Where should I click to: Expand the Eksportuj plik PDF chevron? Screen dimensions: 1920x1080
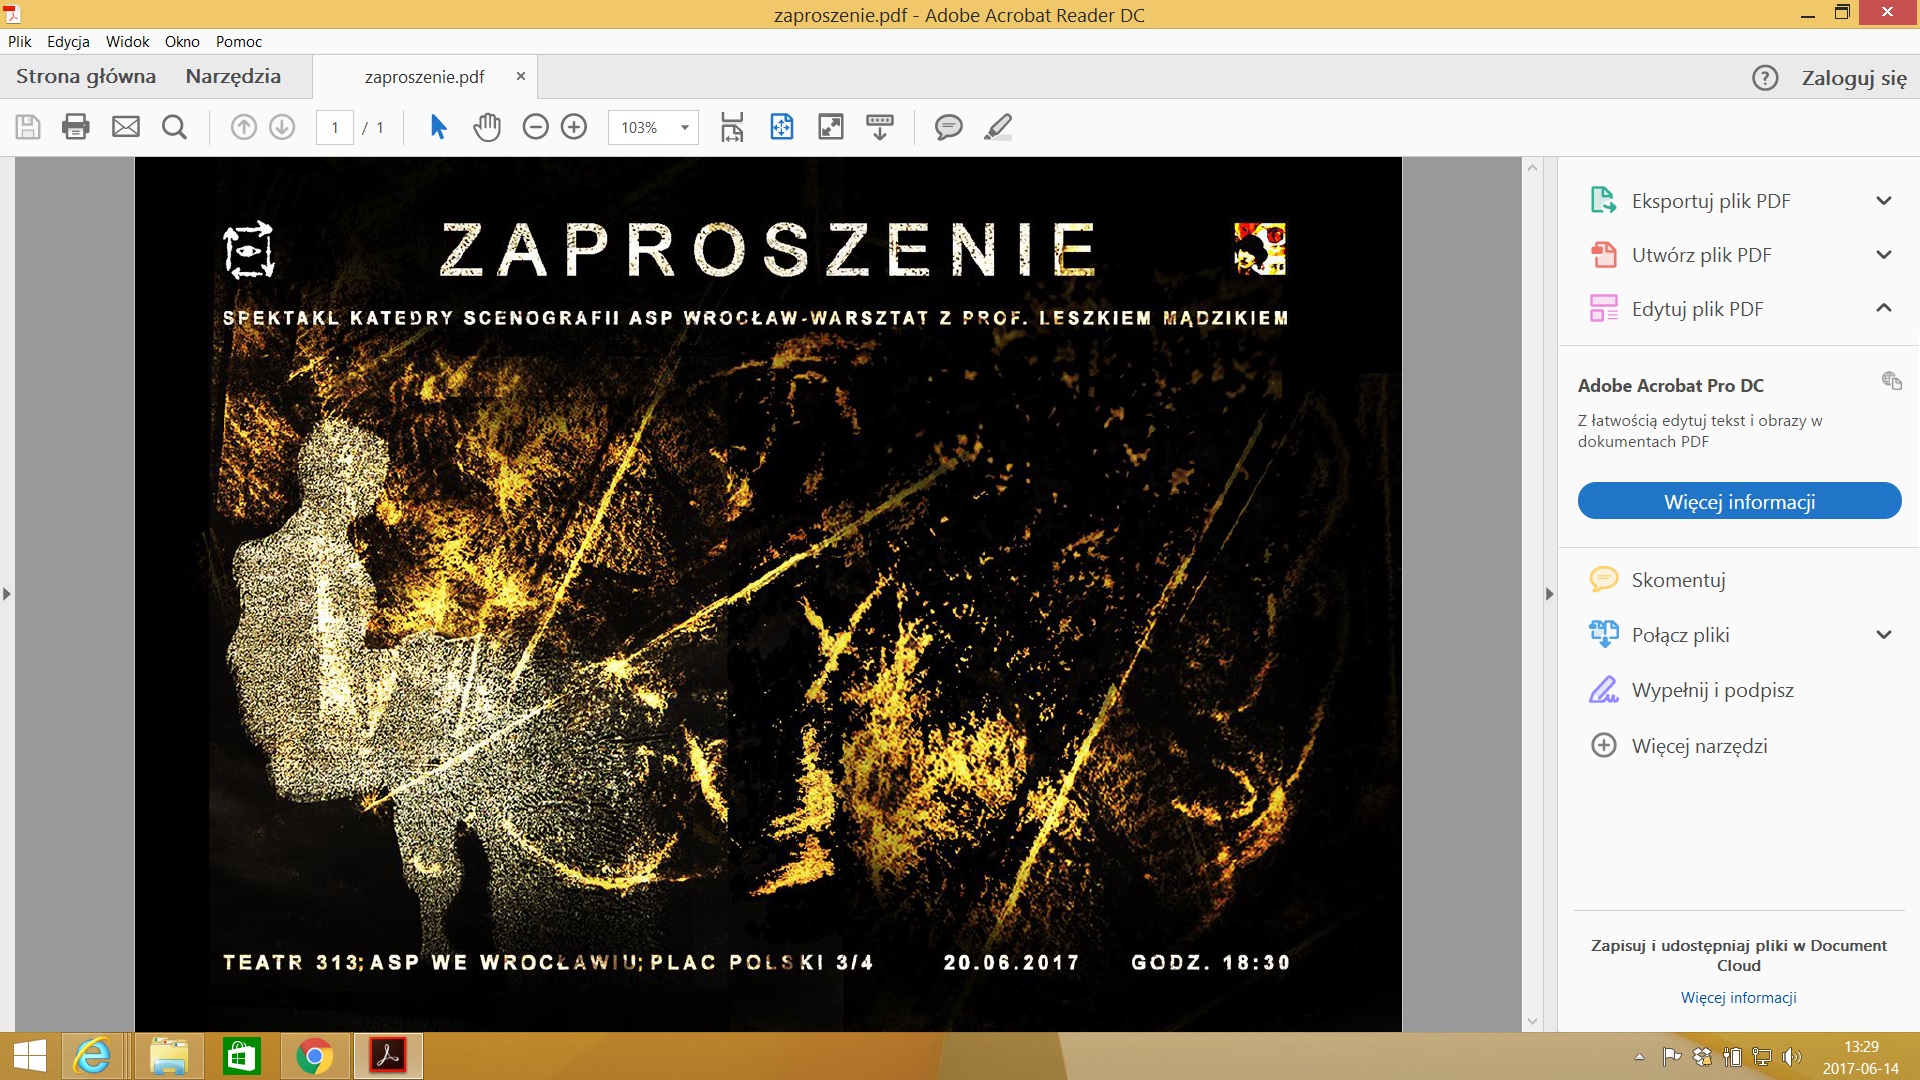tap(1884, 201)
